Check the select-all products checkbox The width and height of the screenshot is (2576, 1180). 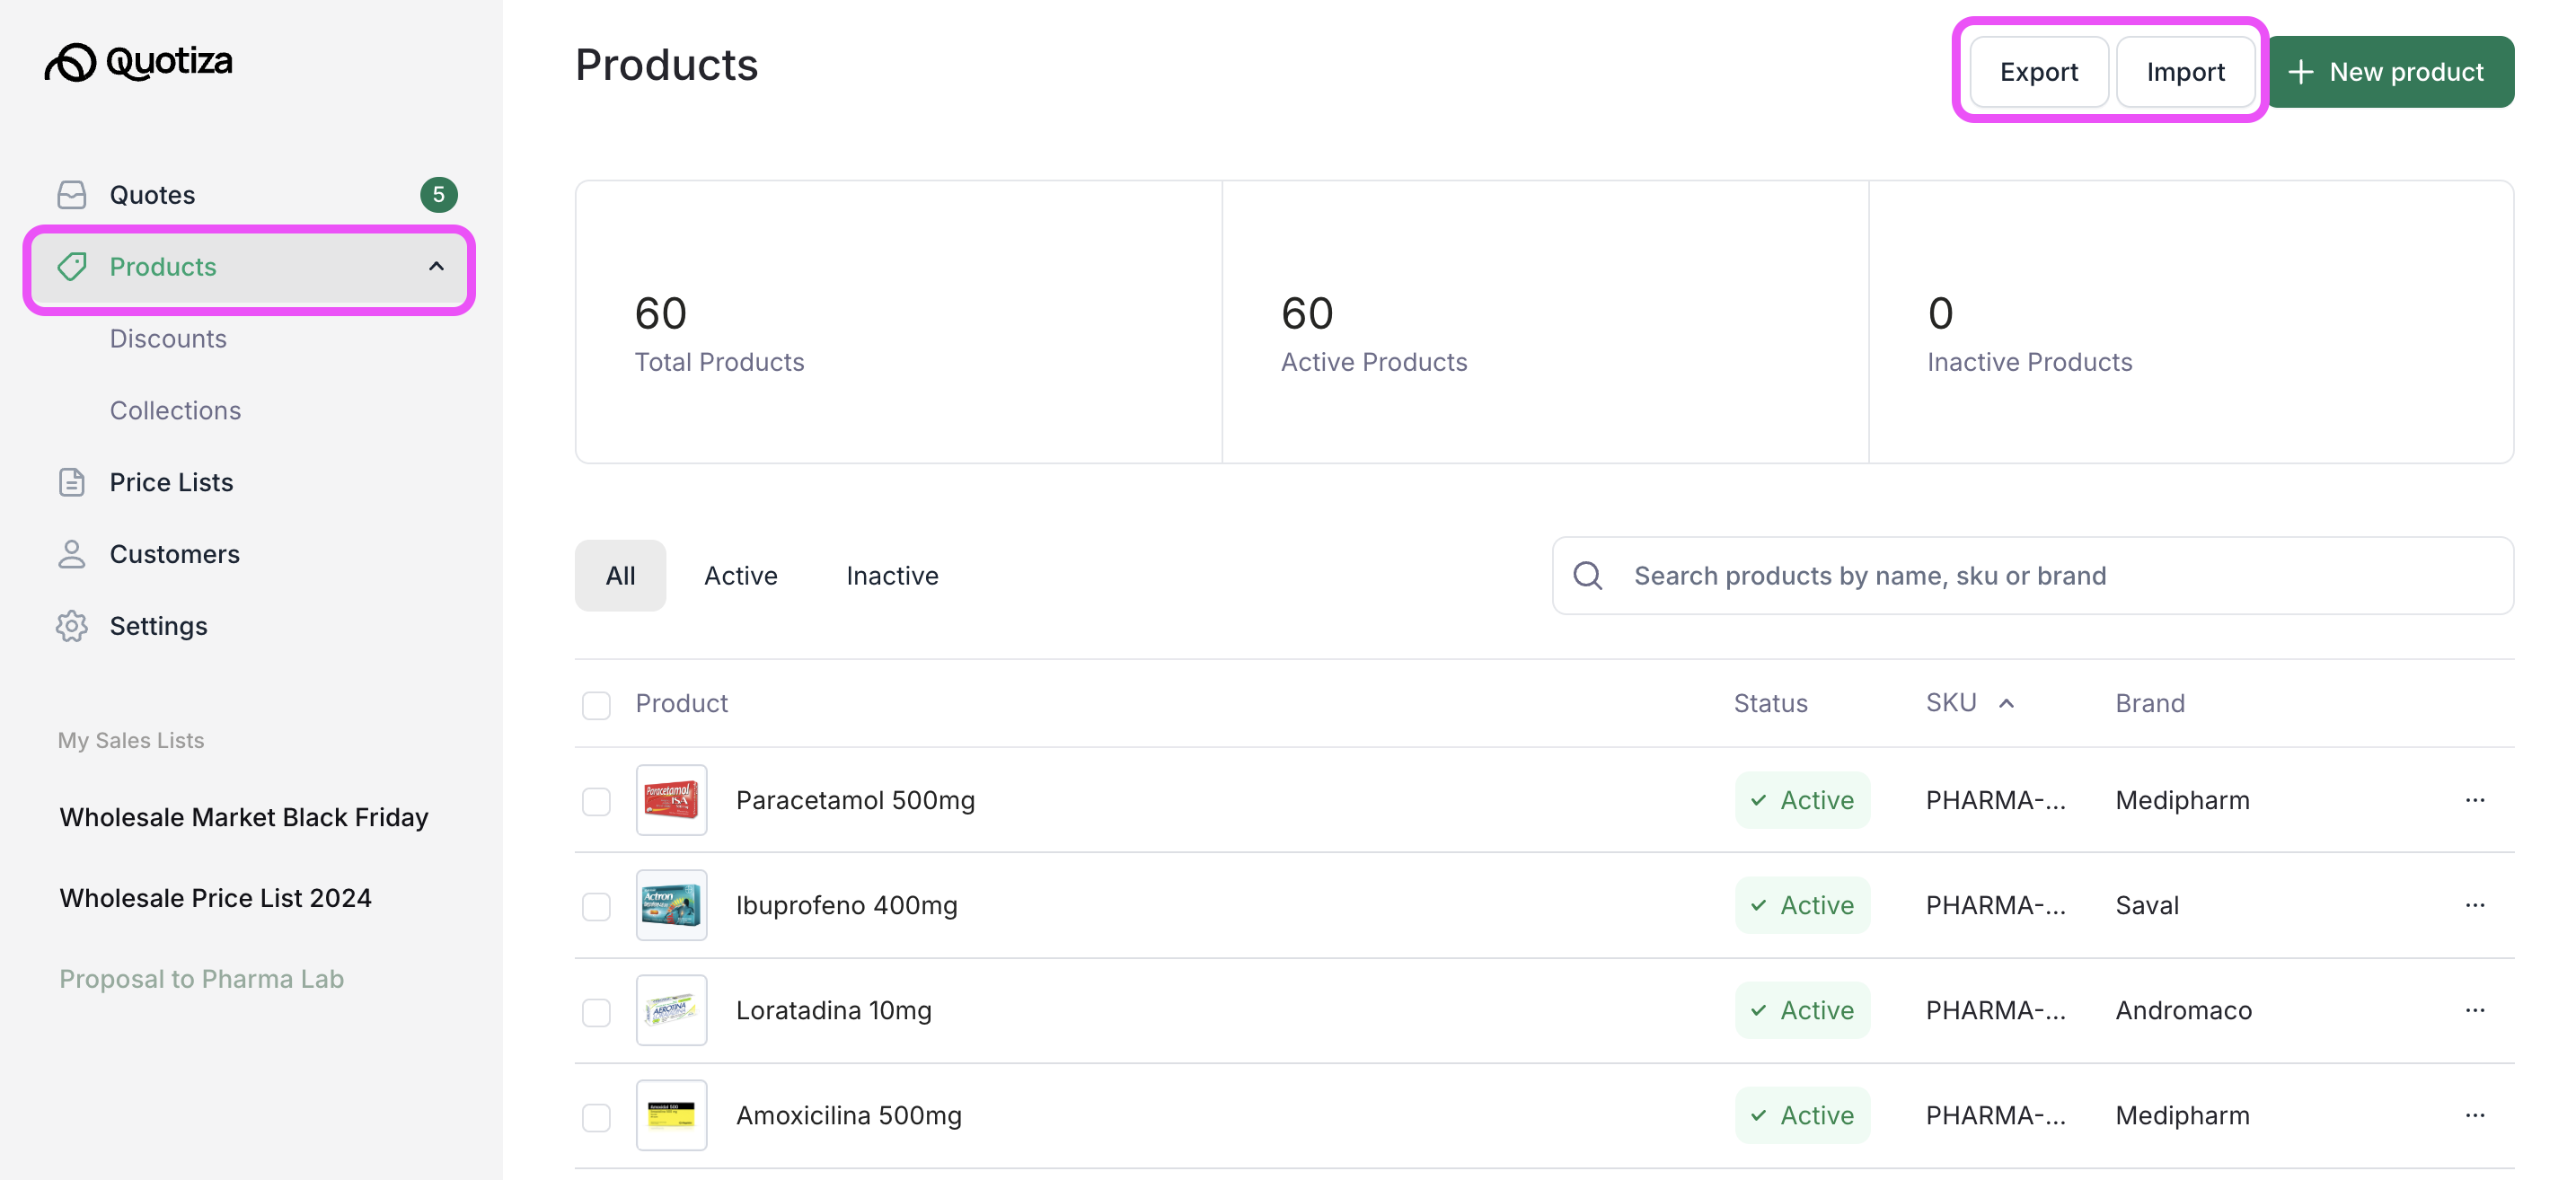pyautogui.click(x=597, y=705)
